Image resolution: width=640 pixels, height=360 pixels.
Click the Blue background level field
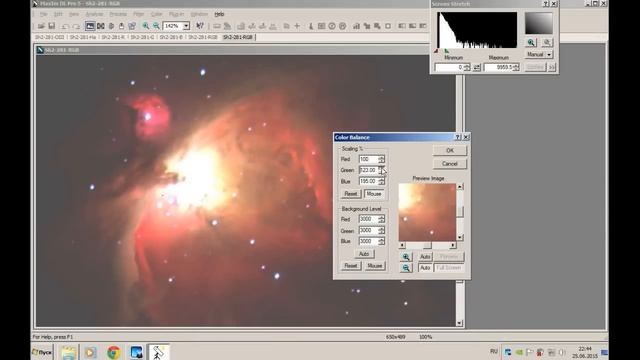(368, 241)
